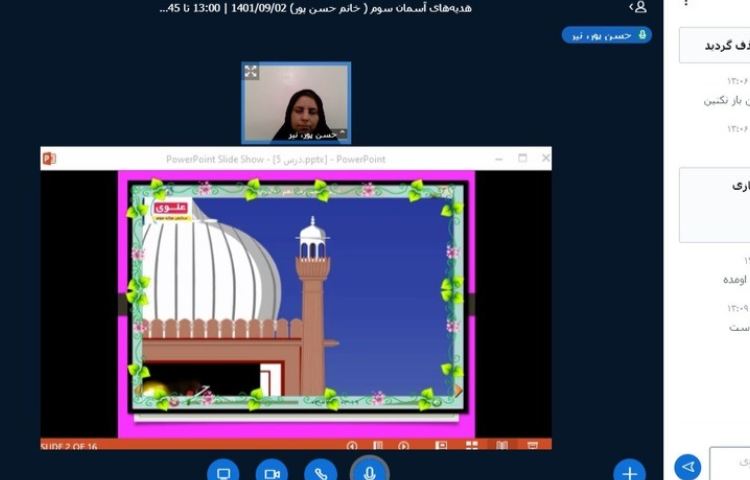Switch to Reading view in status bar

click(x=502, y=446)
